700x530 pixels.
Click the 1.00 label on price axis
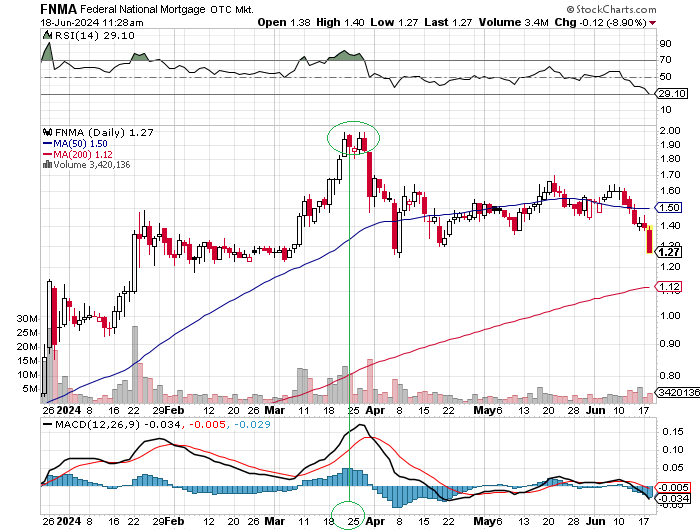pos(671,315)
